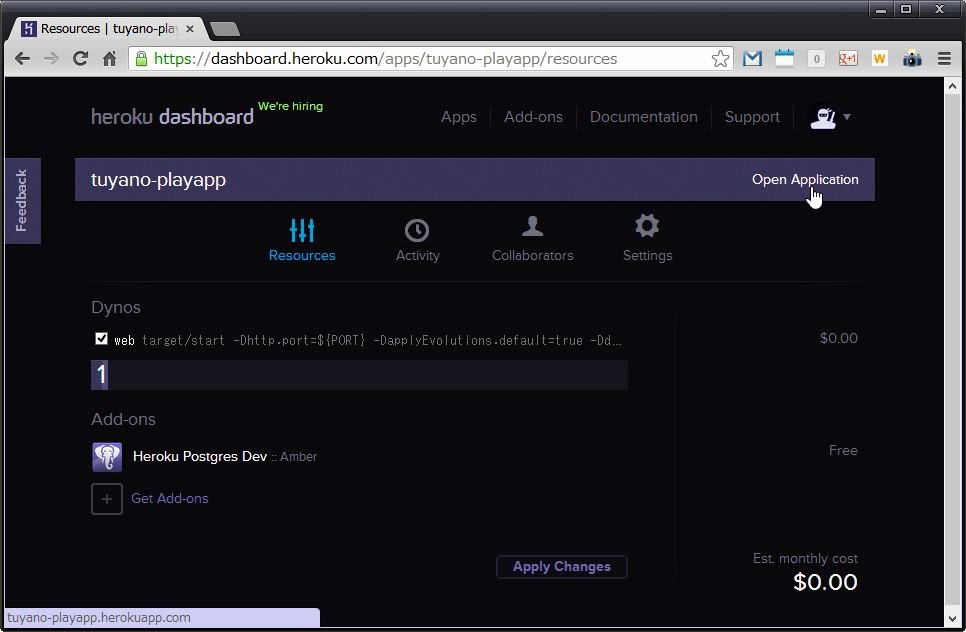
Task: Click the camera screenshot extension
Action: [x=911, y=59]
